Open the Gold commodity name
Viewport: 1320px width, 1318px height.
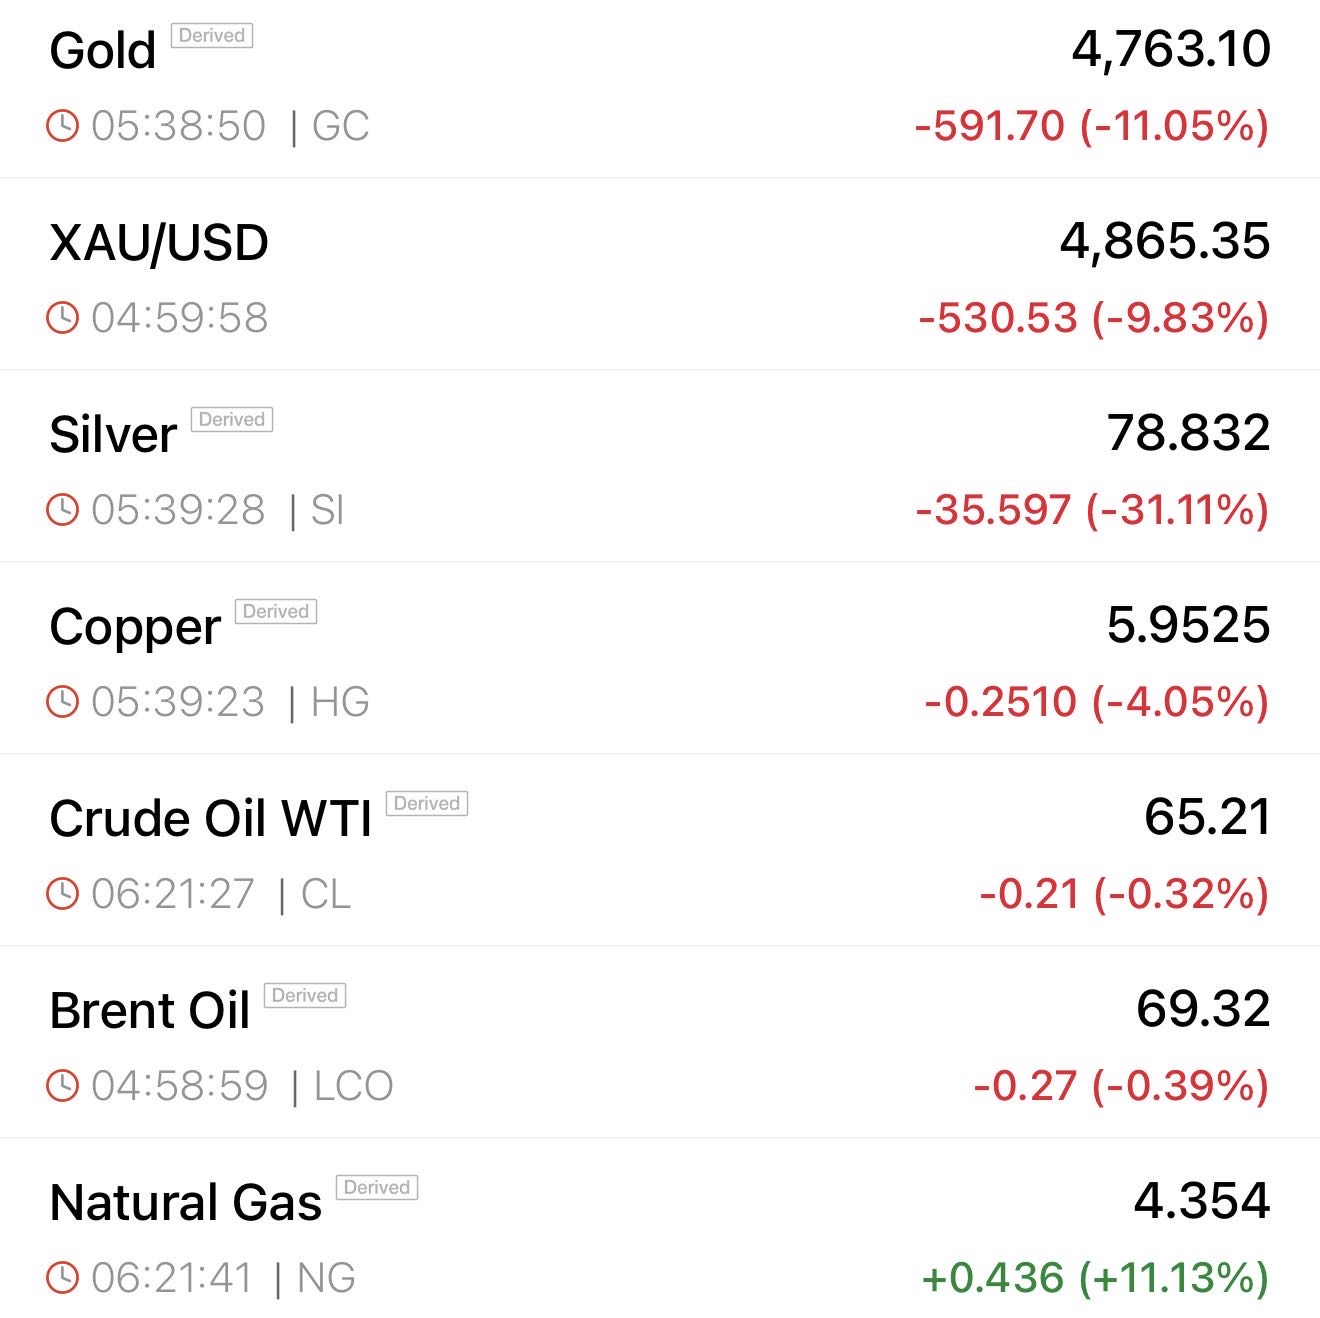pos(103,51)
